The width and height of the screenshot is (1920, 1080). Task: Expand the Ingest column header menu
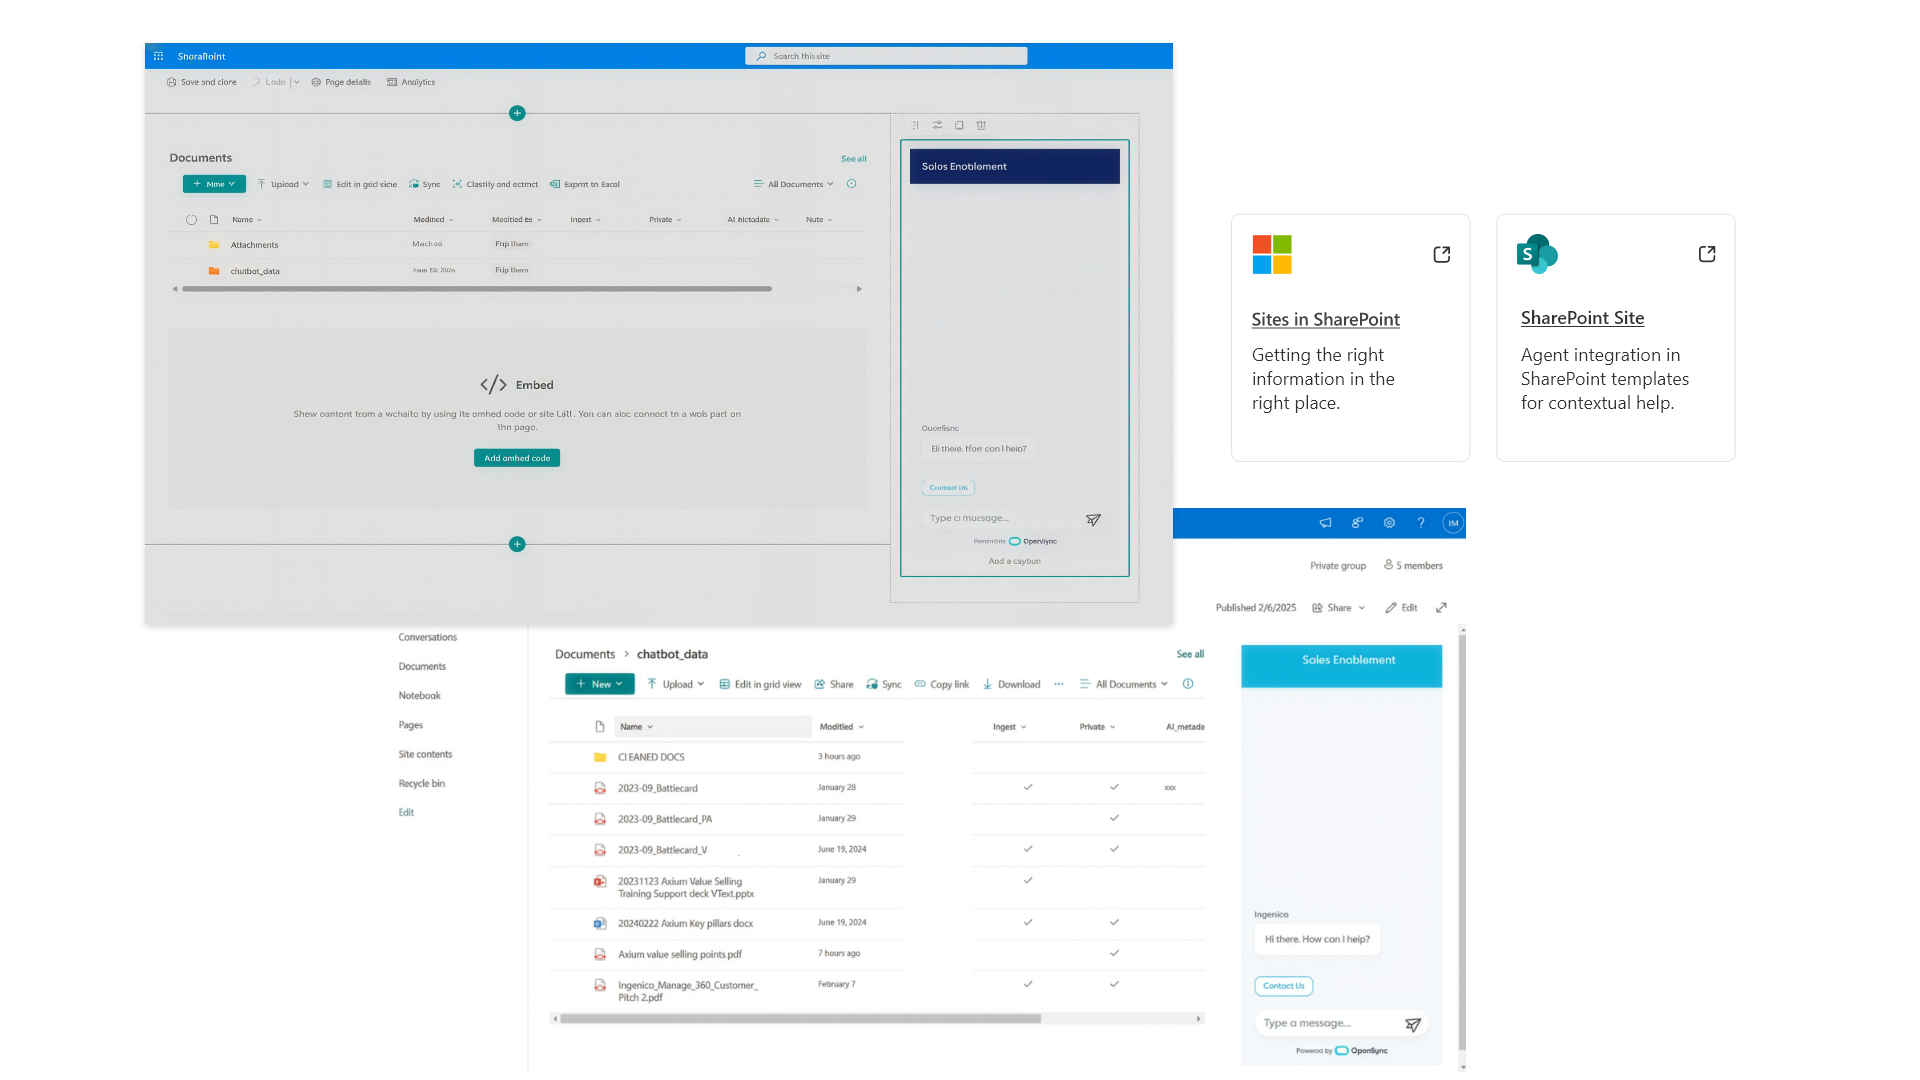(1010, 727)
